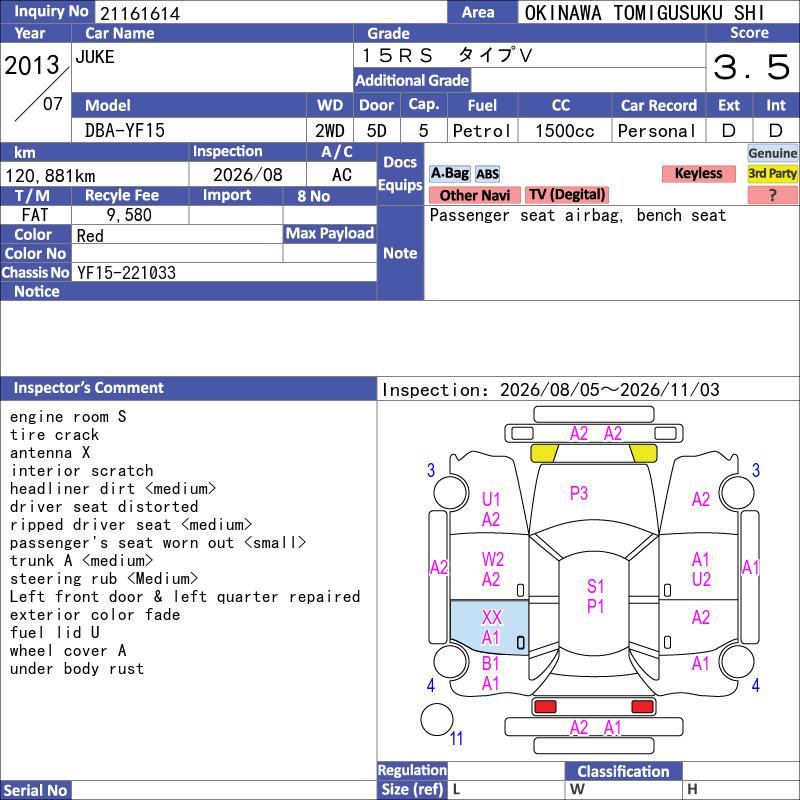Click the left red tail light
Screen dimensions: 800x800
click(x=545, y=707)
